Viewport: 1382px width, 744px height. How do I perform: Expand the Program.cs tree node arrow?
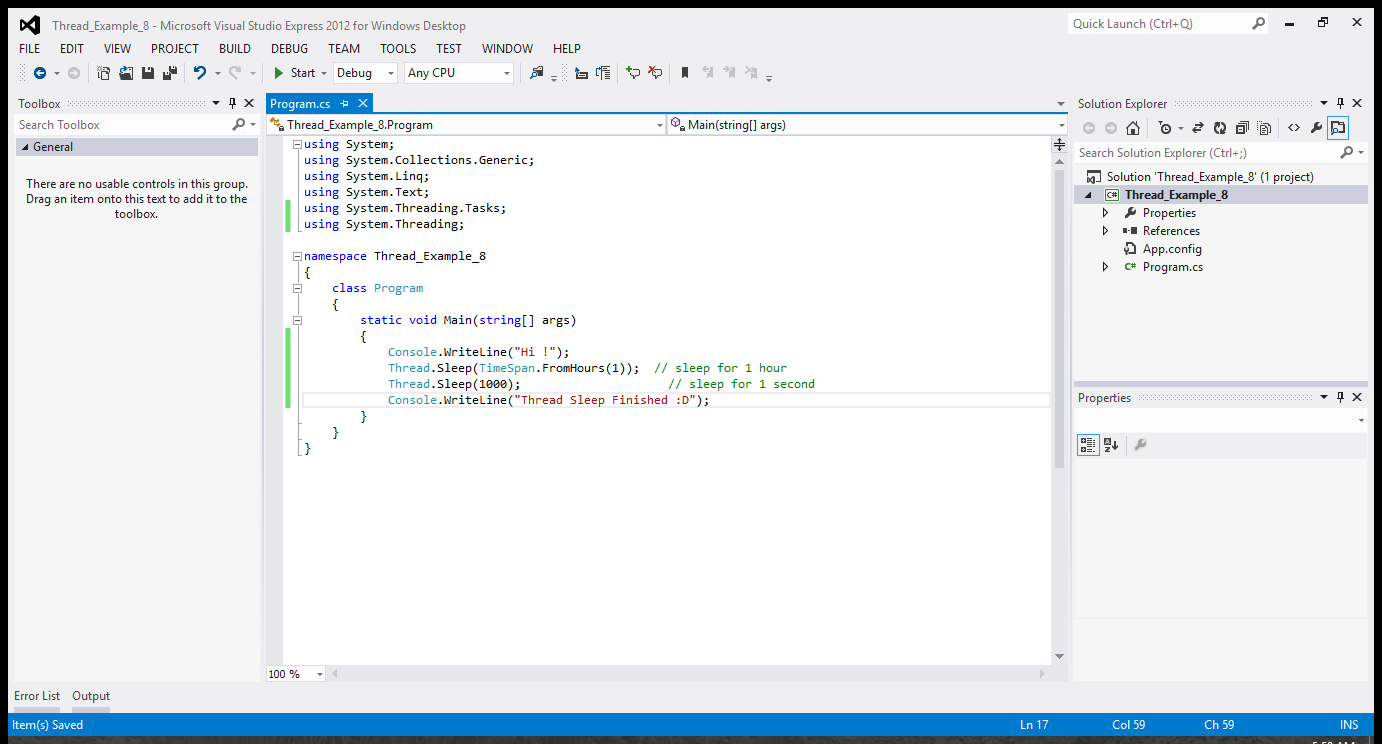tap(1105, 267)
